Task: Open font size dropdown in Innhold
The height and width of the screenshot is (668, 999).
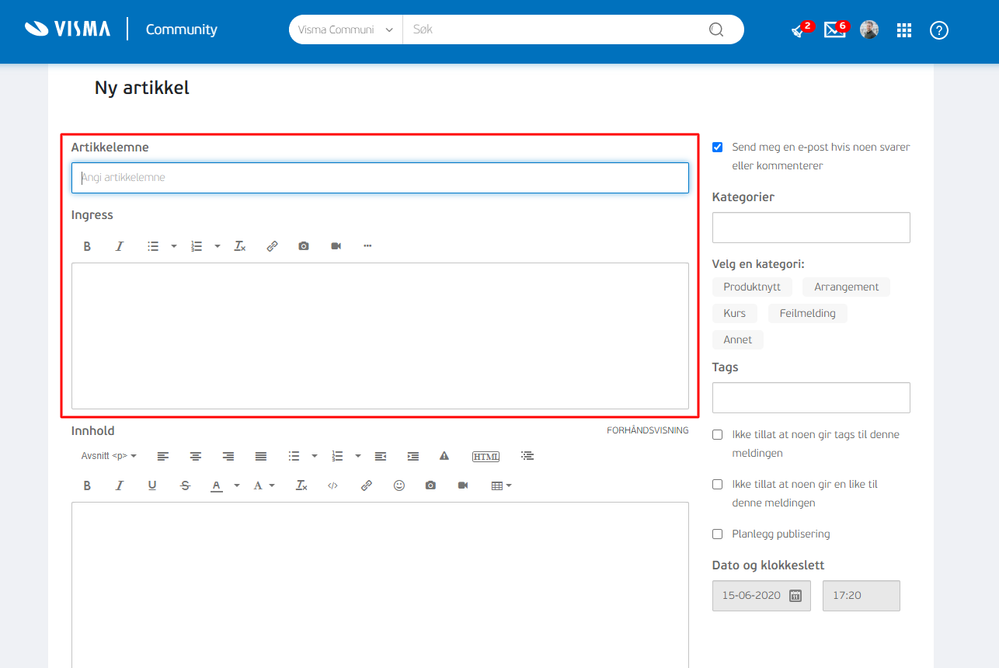Action: click(x=264, y=486)
